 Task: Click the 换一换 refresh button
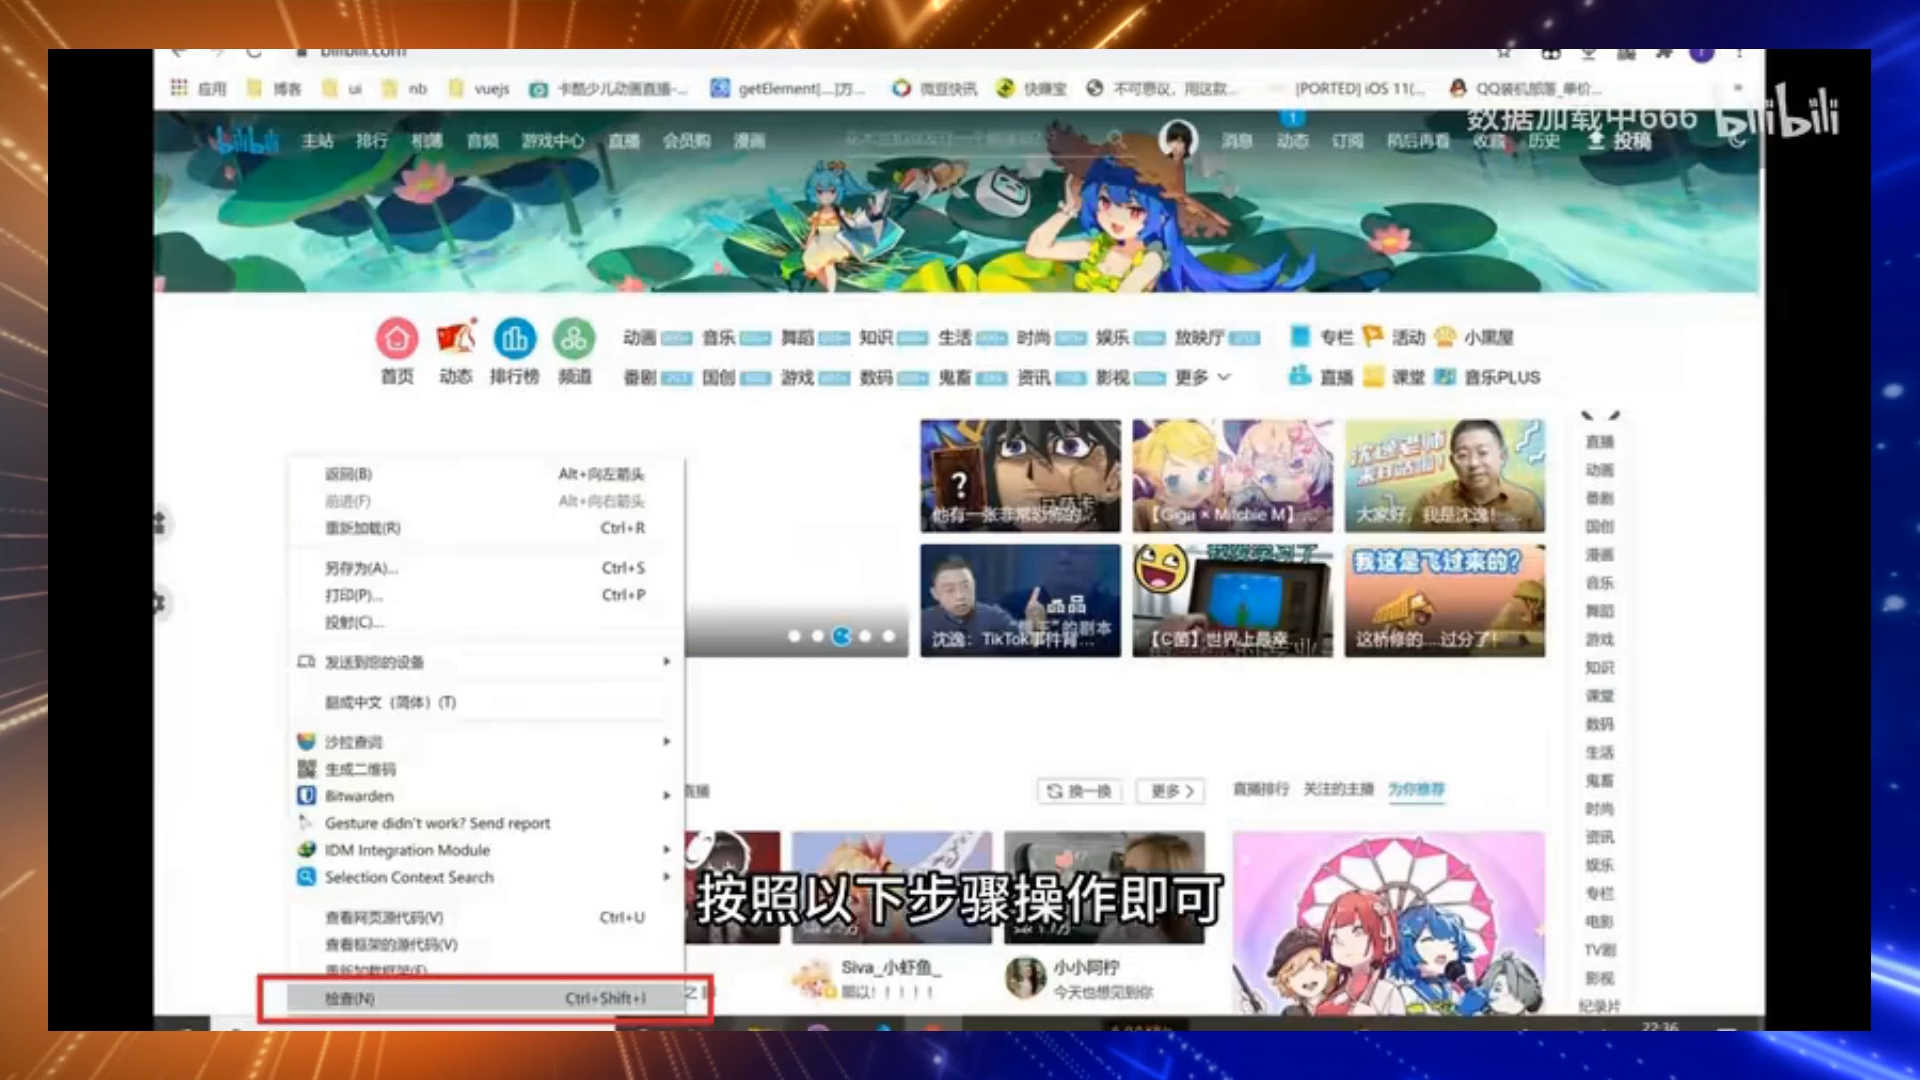pos(1079,791)
